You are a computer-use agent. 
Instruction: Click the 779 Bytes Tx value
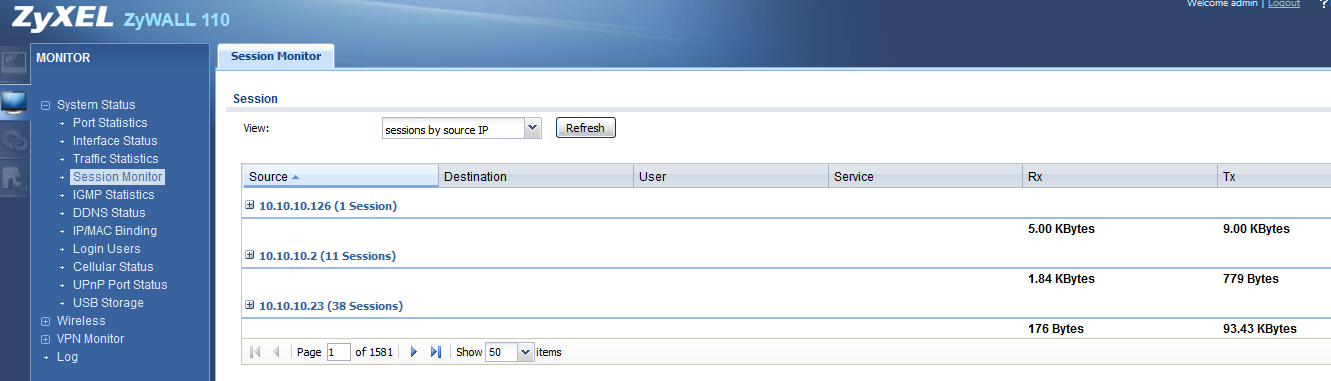(x=1250, y=279)
